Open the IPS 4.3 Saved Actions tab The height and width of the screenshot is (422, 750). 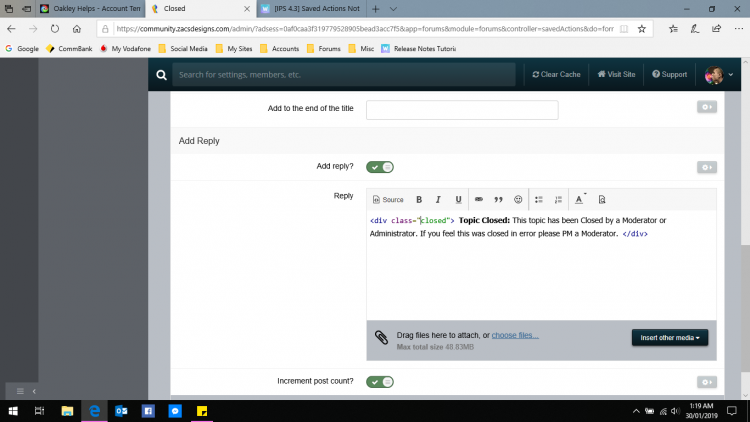310,8
